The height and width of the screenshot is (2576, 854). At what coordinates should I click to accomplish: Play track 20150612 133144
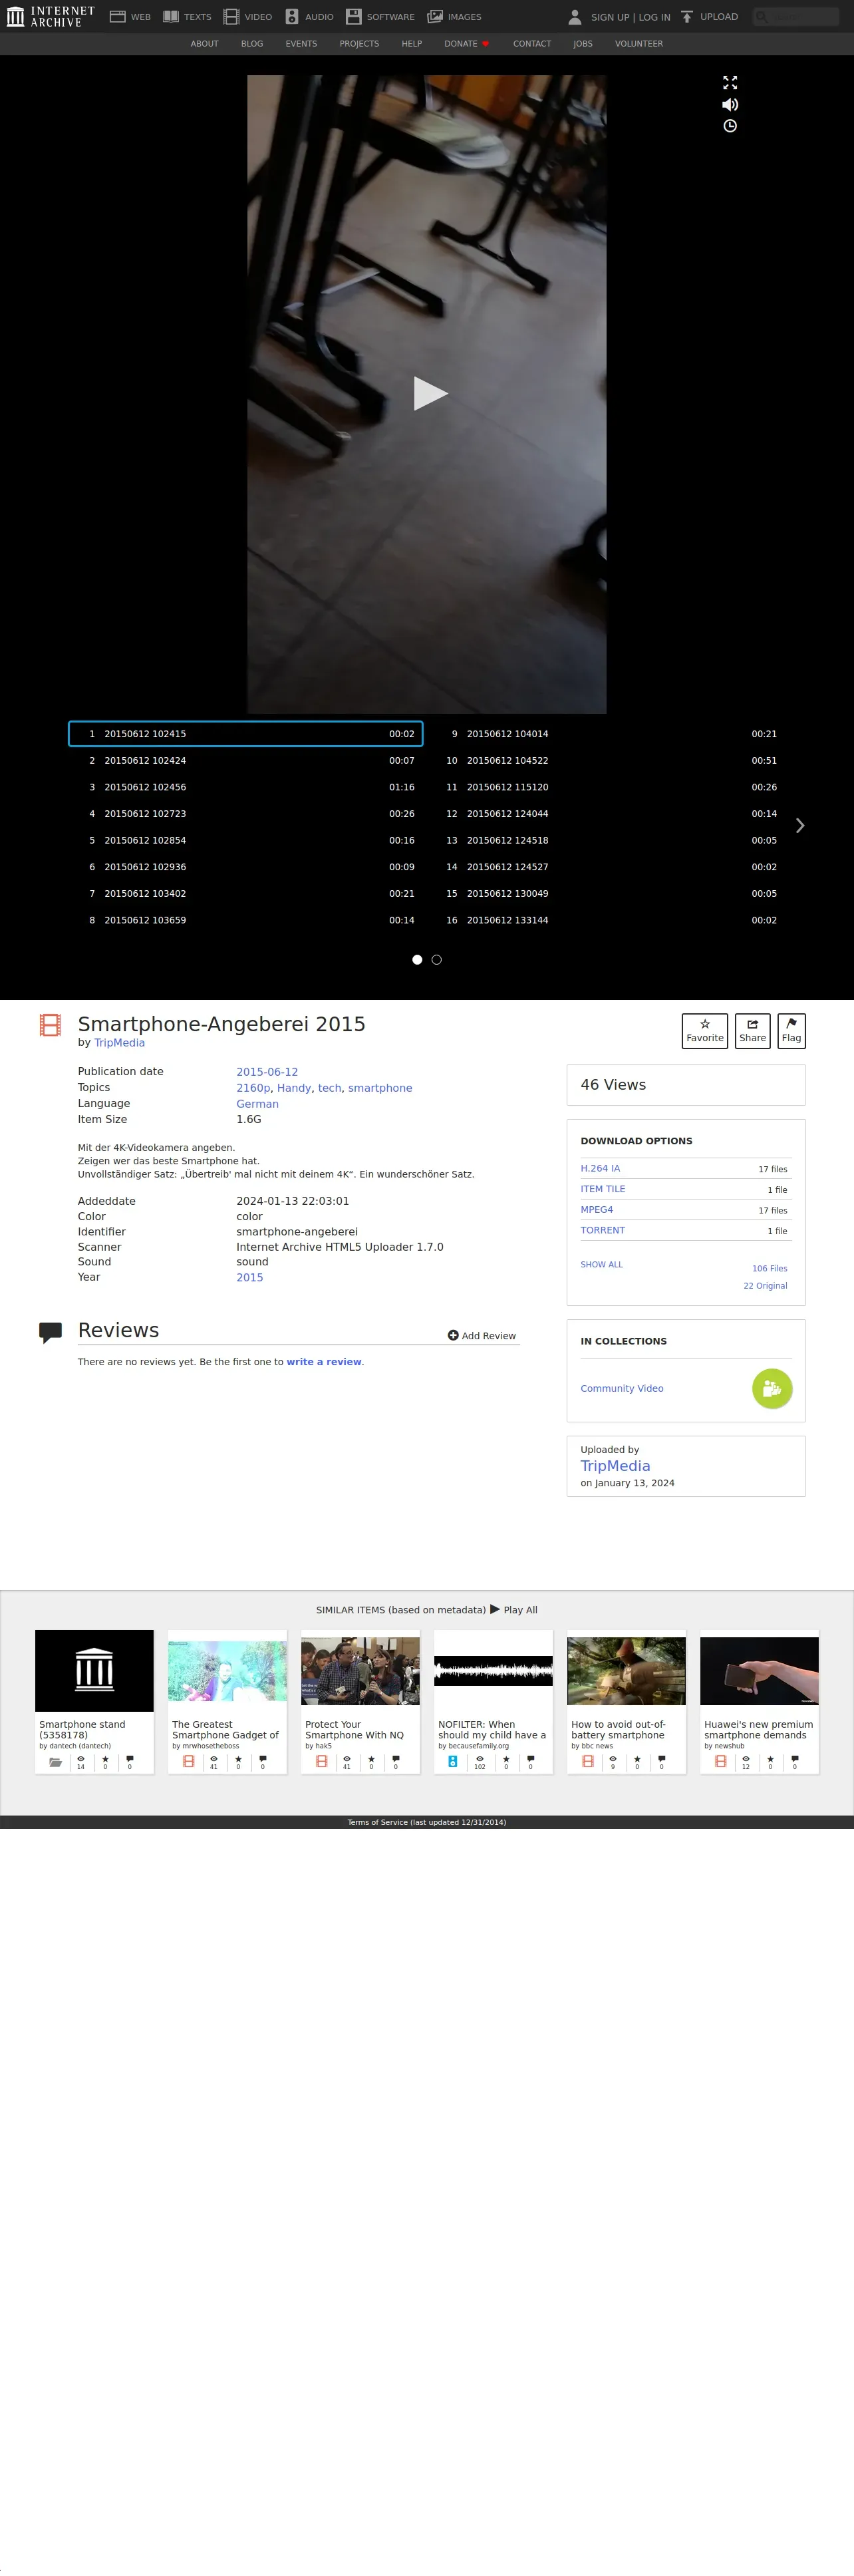(x=609, y=920)
